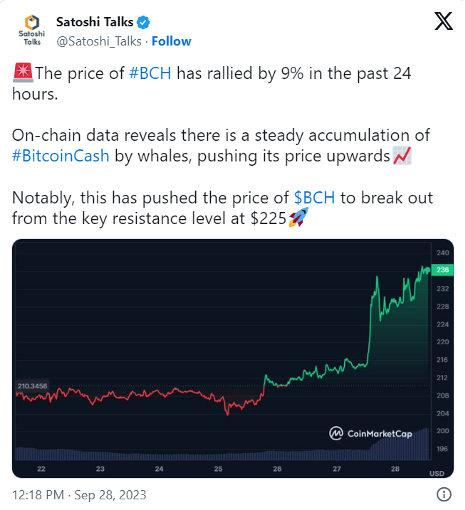Click the blue verified badge
Screen dimensions: 465x510
click(143, 22)
